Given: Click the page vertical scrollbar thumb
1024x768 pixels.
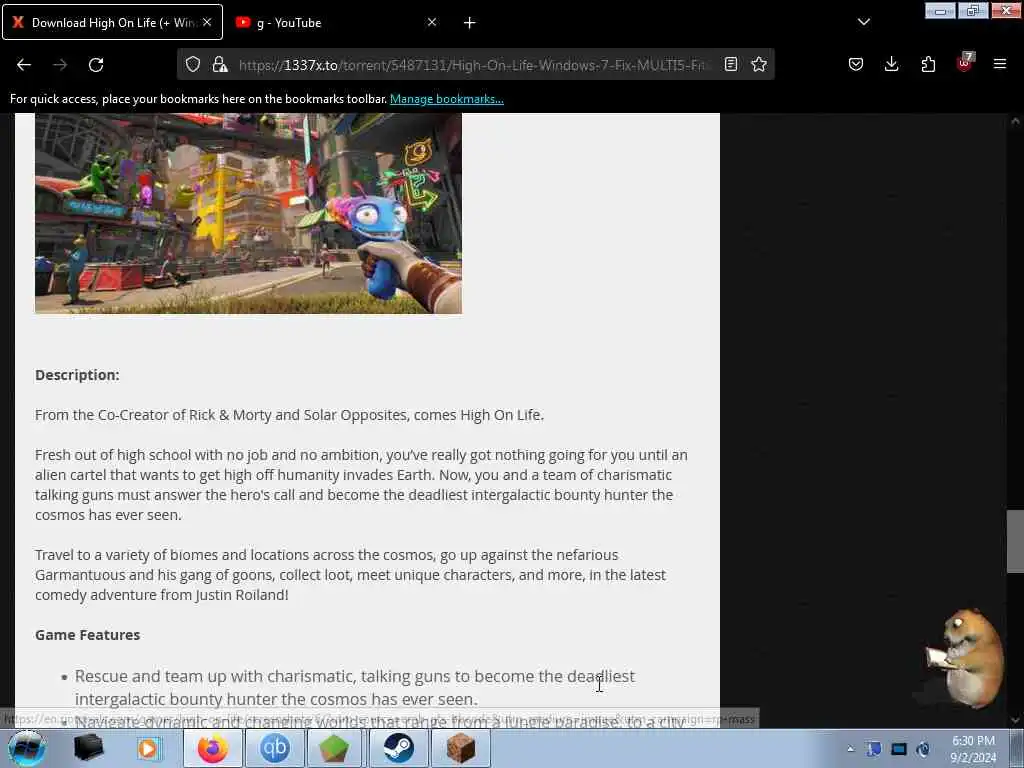Looking at the screenshot, I should click(x=1015, y=541).
